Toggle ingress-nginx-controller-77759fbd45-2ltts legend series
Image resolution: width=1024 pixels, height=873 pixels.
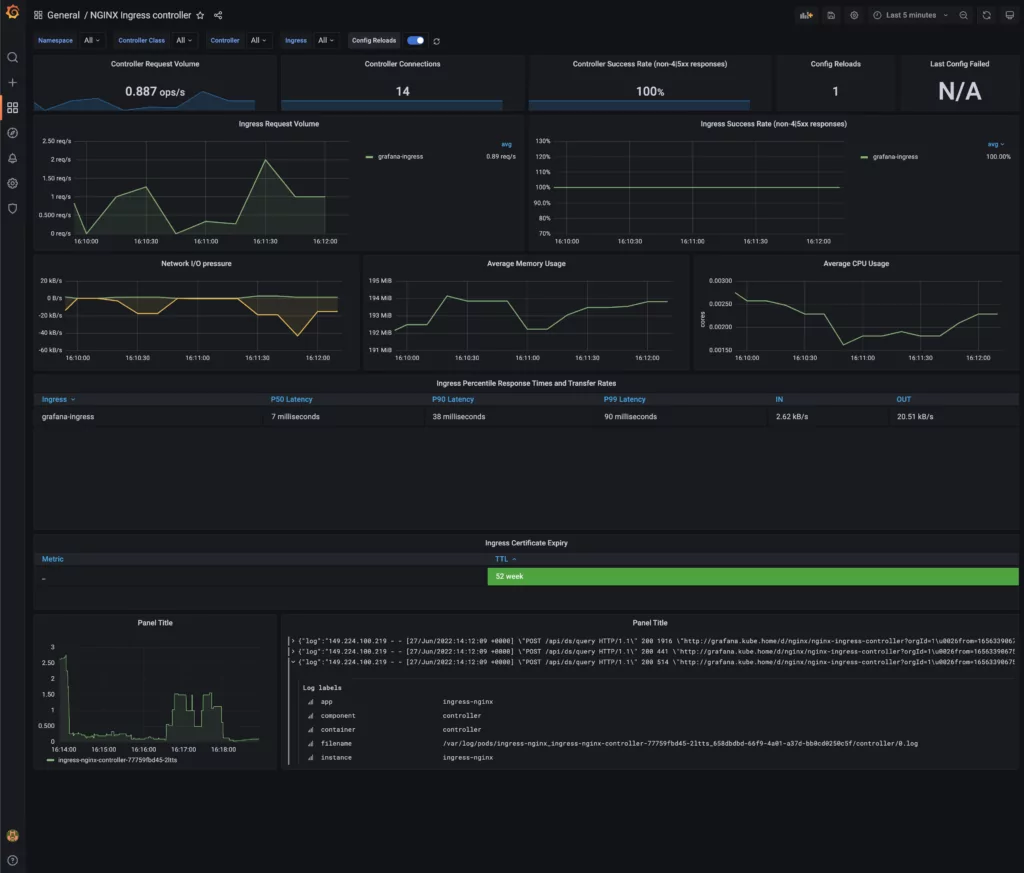click(x=118, y=760)
